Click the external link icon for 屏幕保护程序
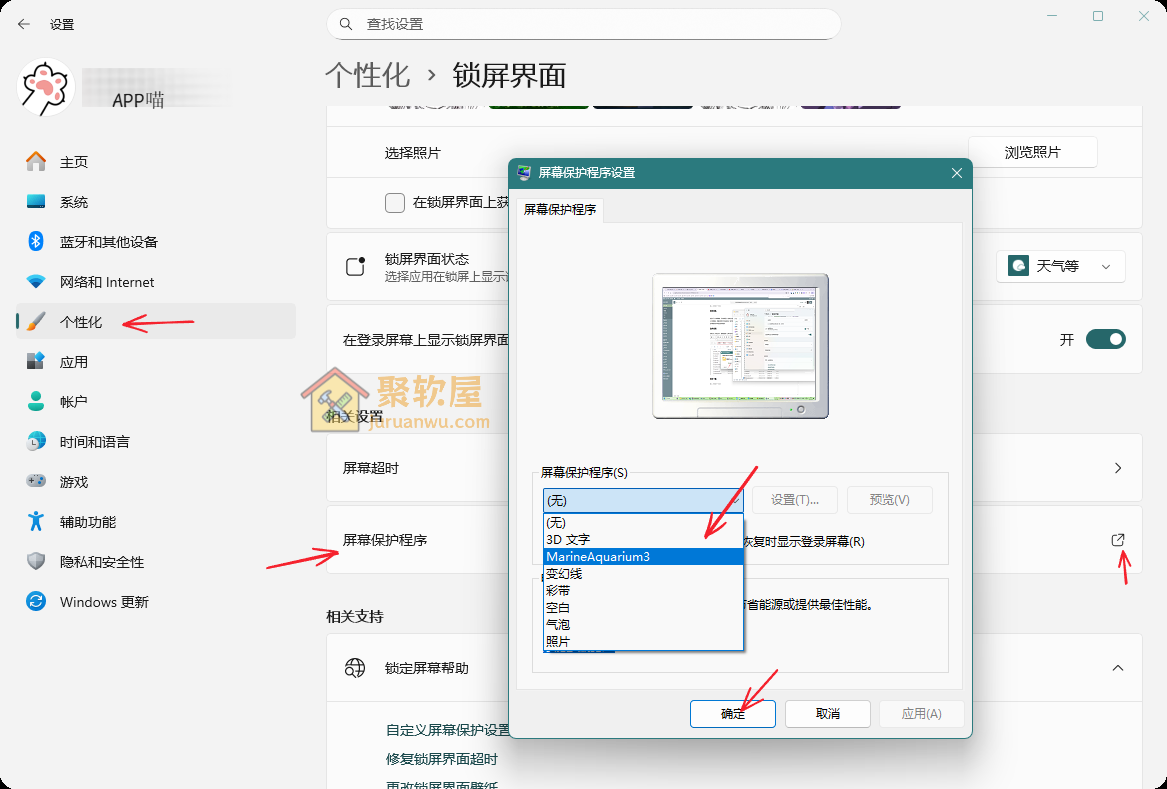This screenshot has width=1167, height=789. [x=1118, y=540]
